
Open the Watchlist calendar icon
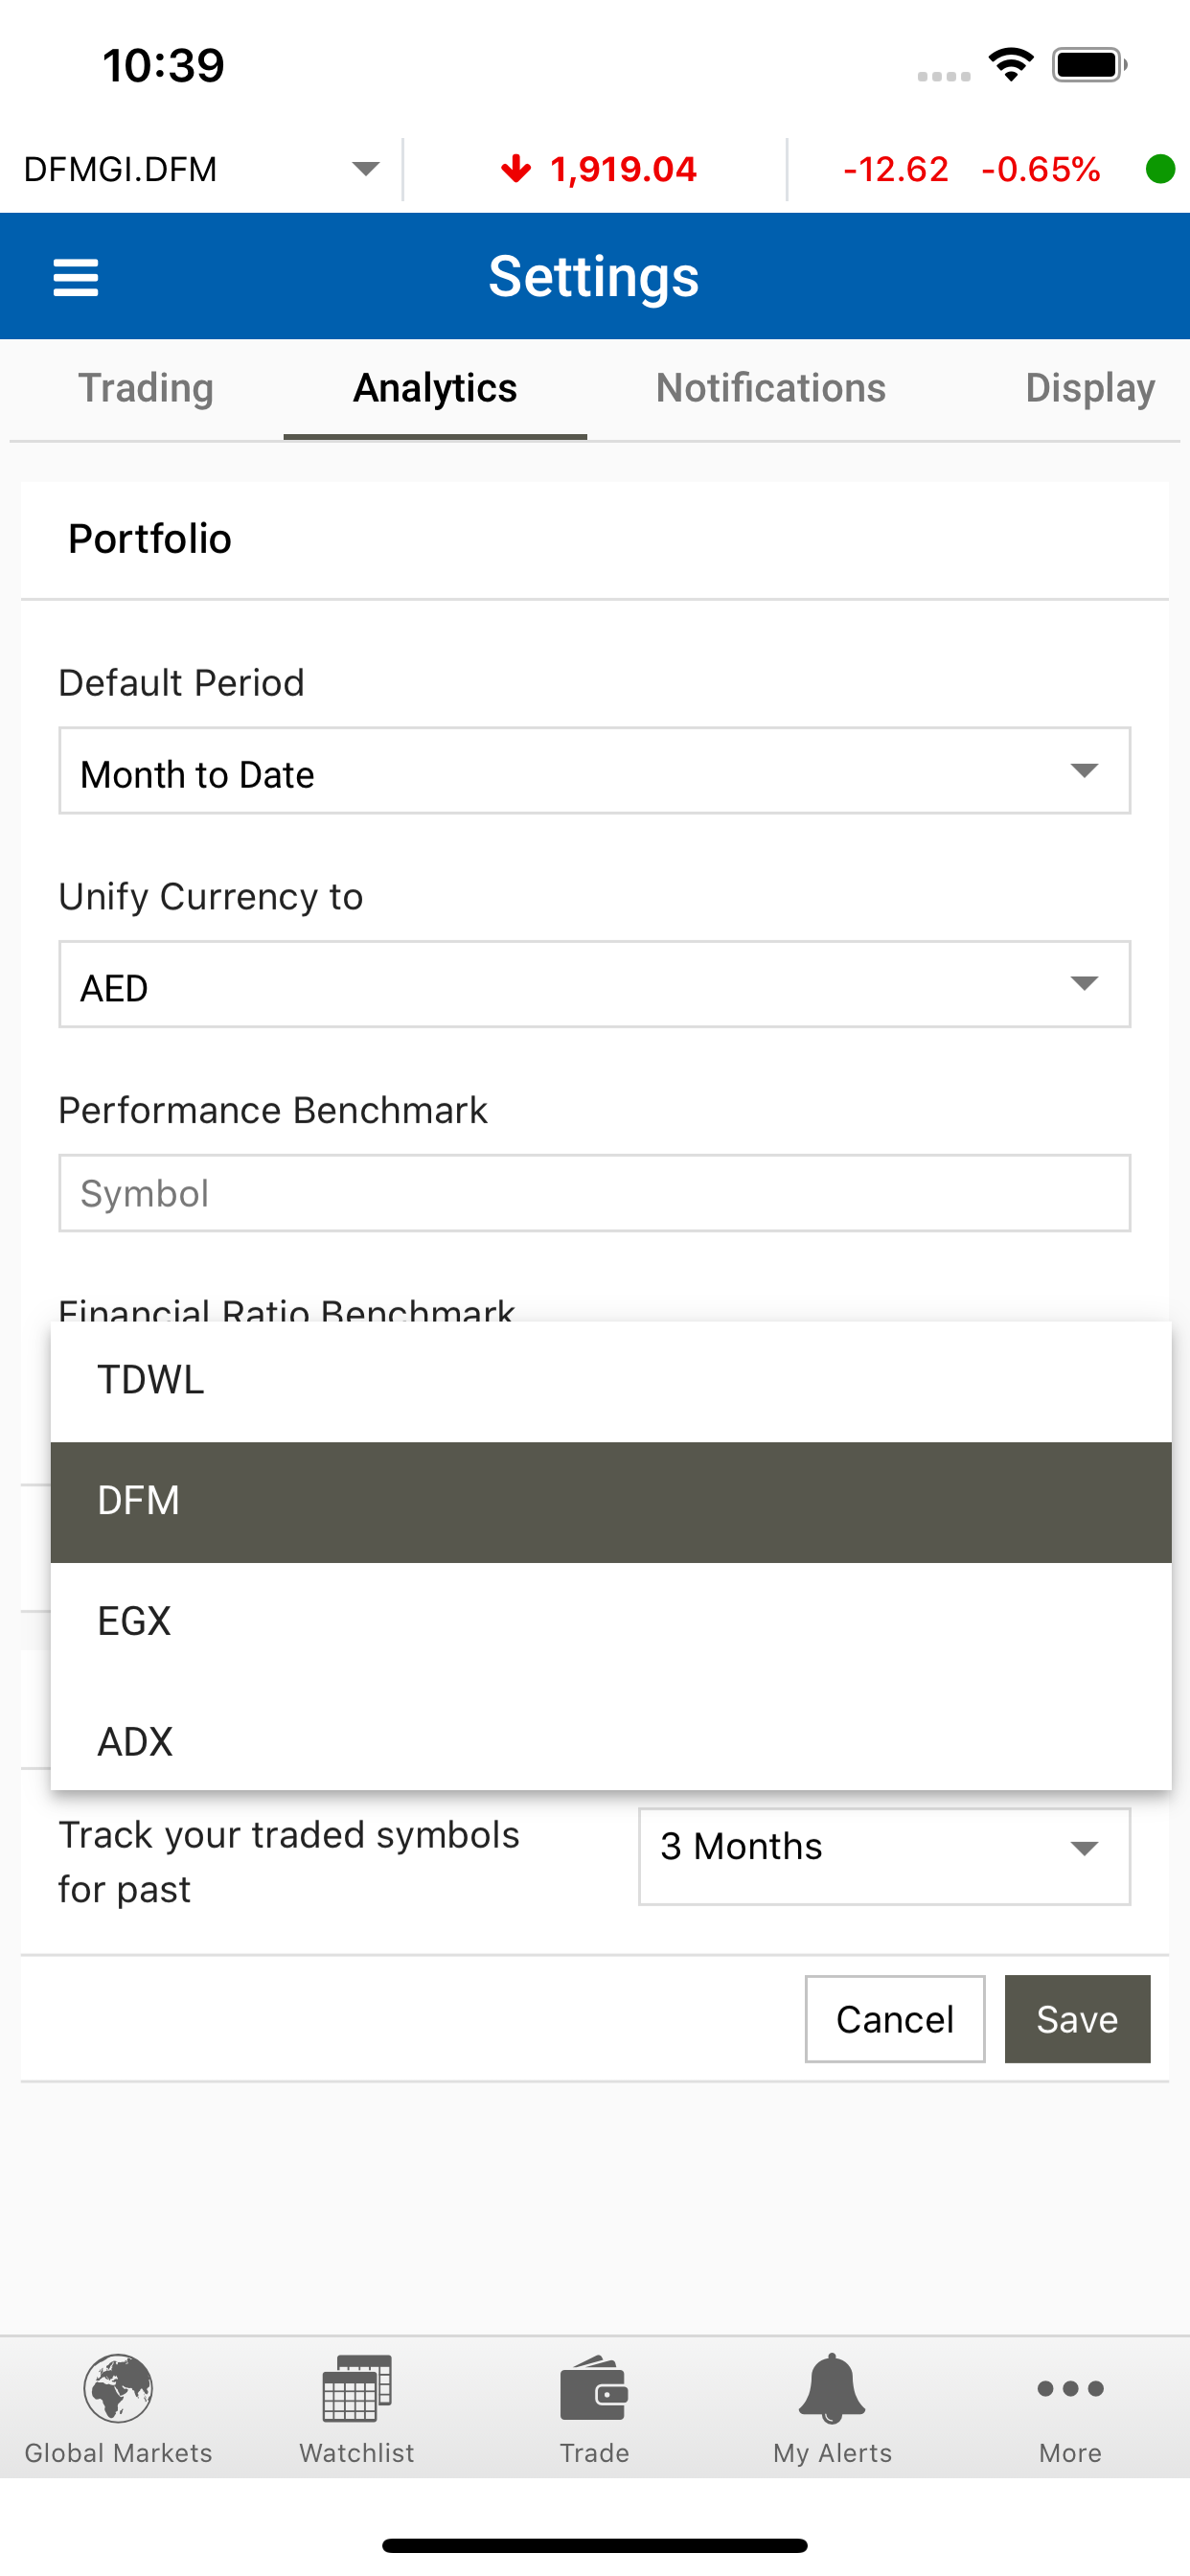tap(357, 2388)
